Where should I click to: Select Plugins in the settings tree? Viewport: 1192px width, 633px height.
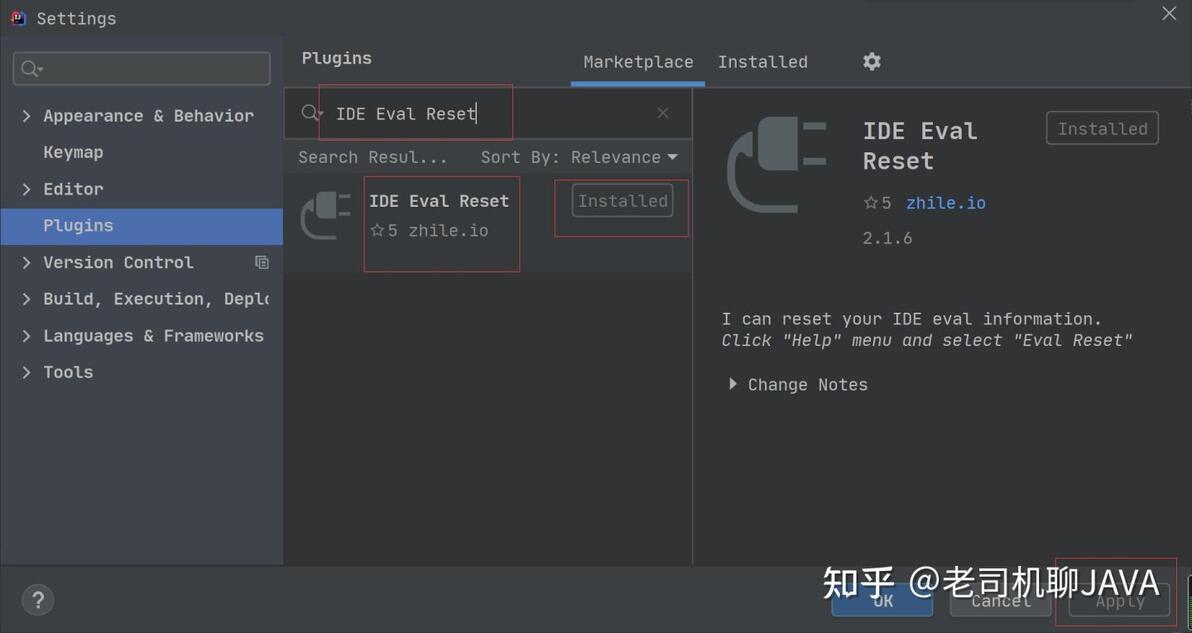pyautogui.click(x=141, y=226)
